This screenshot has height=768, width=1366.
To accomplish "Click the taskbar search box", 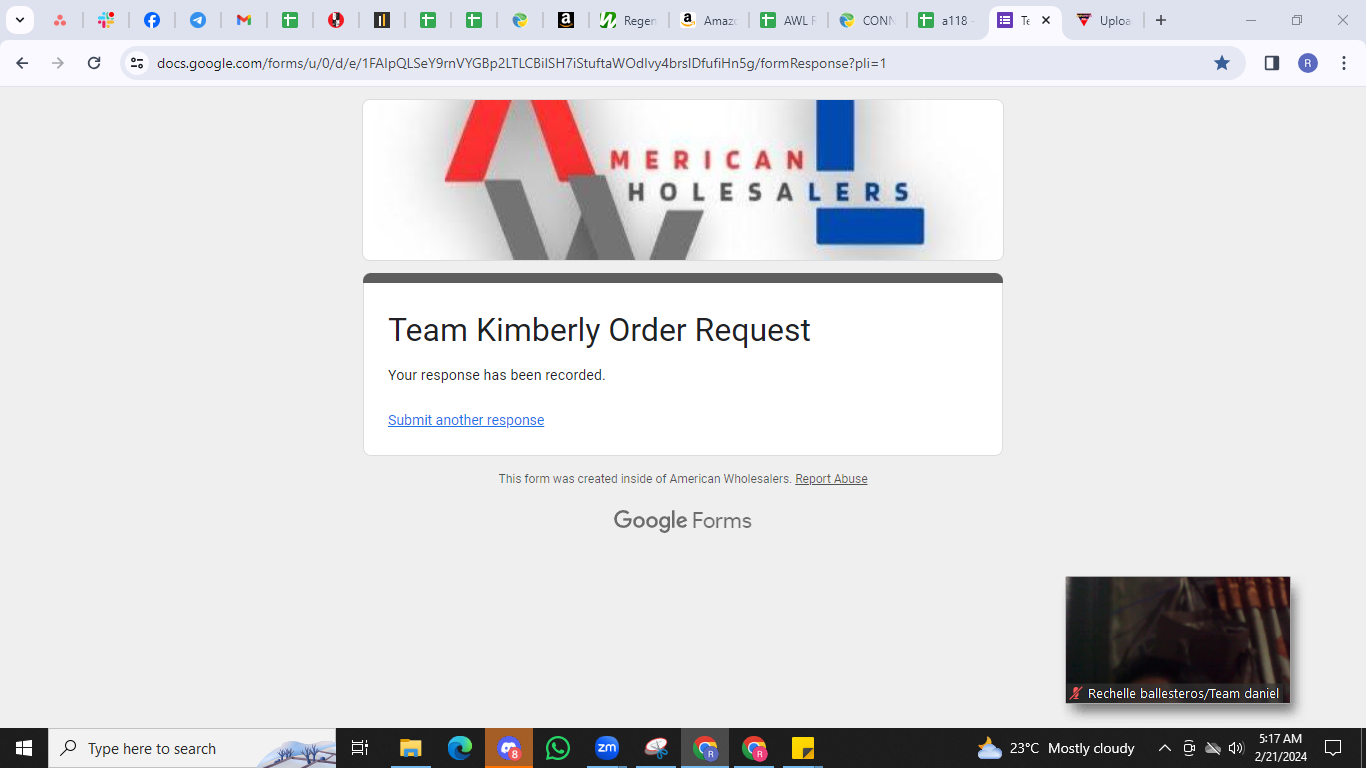I will (192, 748).
